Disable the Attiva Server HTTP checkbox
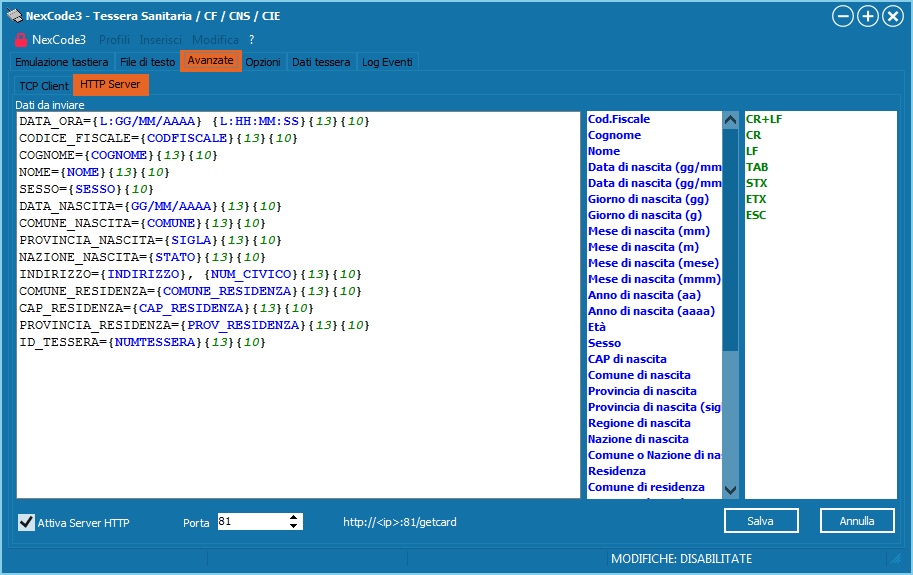The image size is (913, 575). coord(27,522)
